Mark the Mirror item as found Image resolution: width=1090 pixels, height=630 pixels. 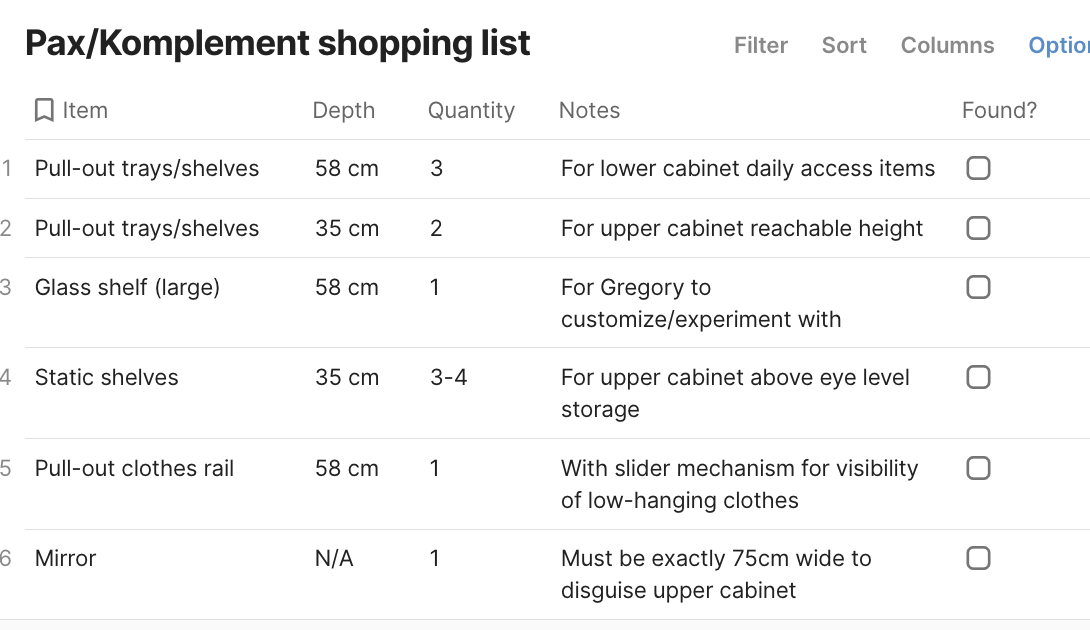tap(978, 558)
